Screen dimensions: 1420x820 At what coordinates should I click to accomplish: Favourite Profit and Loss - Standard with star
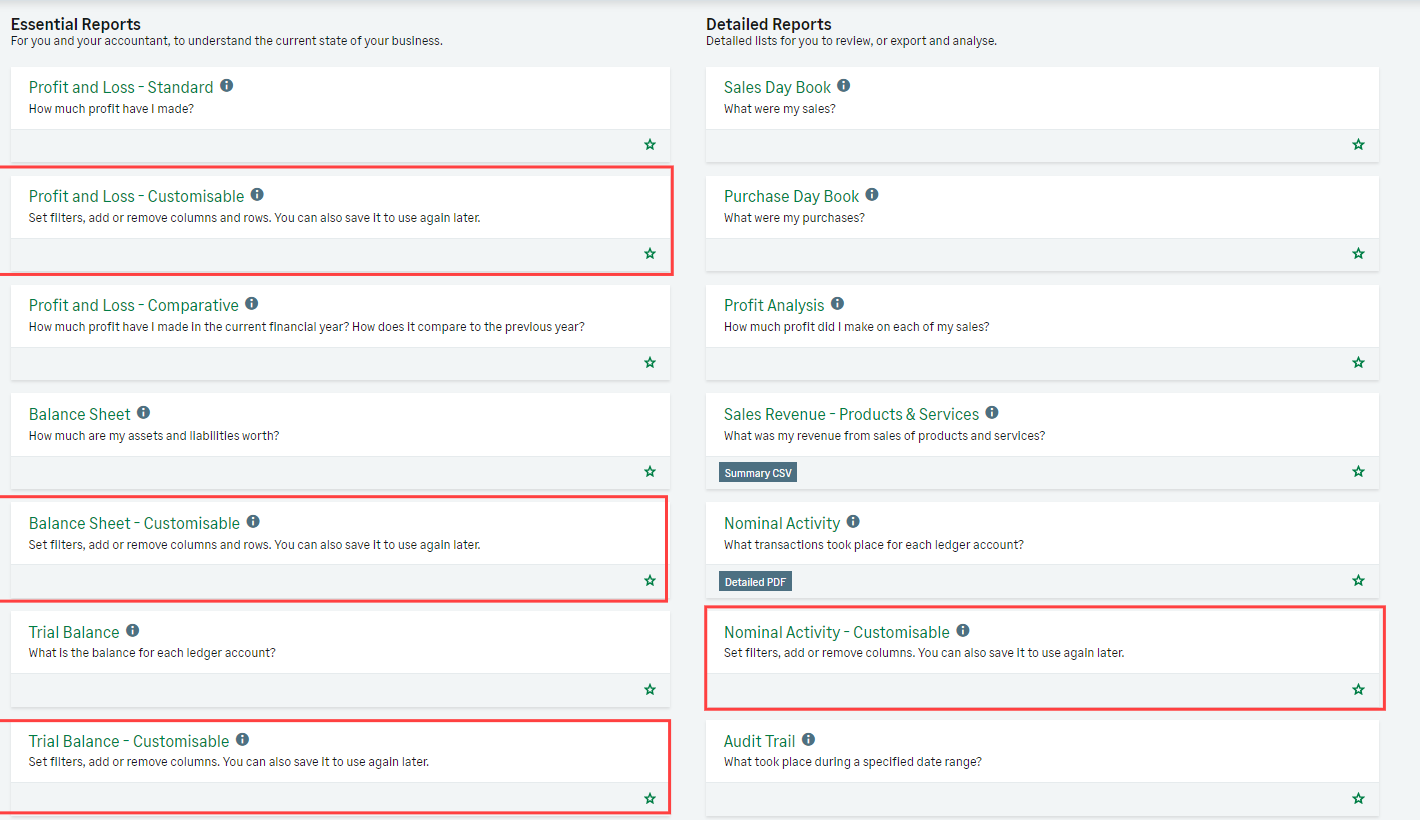650,145
